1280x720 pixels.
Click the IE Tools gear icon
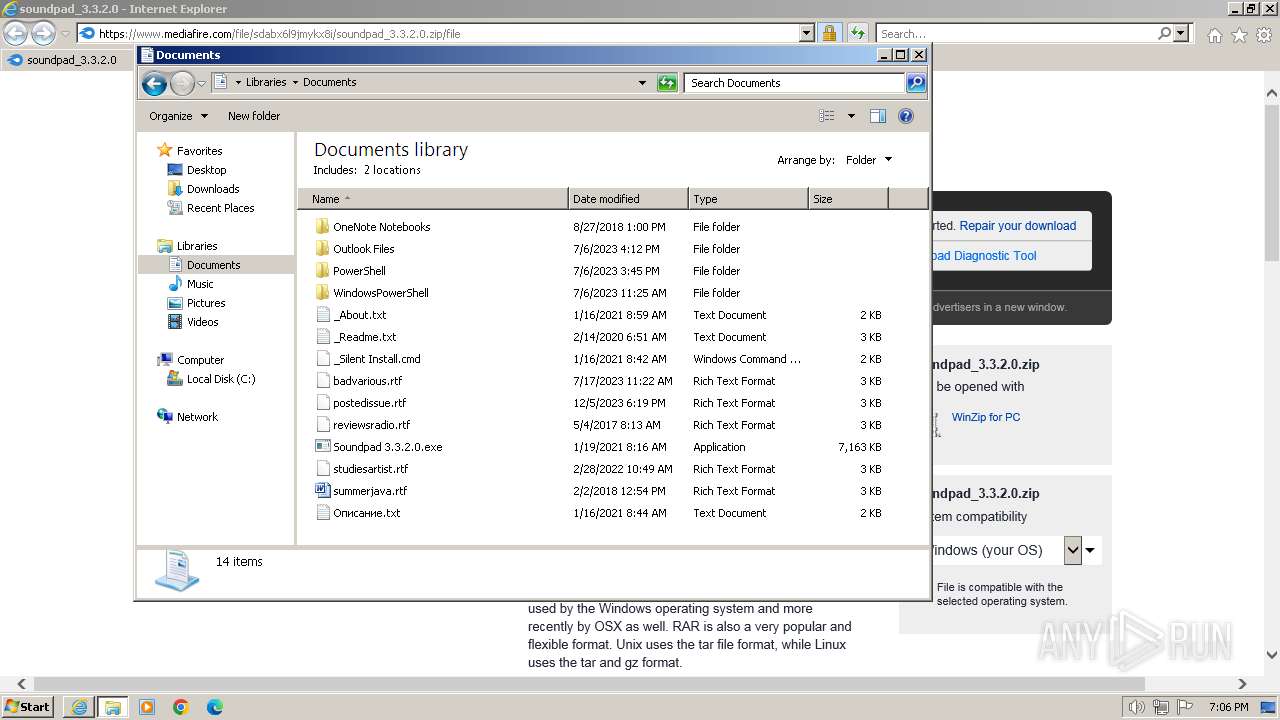[1264, 35]
